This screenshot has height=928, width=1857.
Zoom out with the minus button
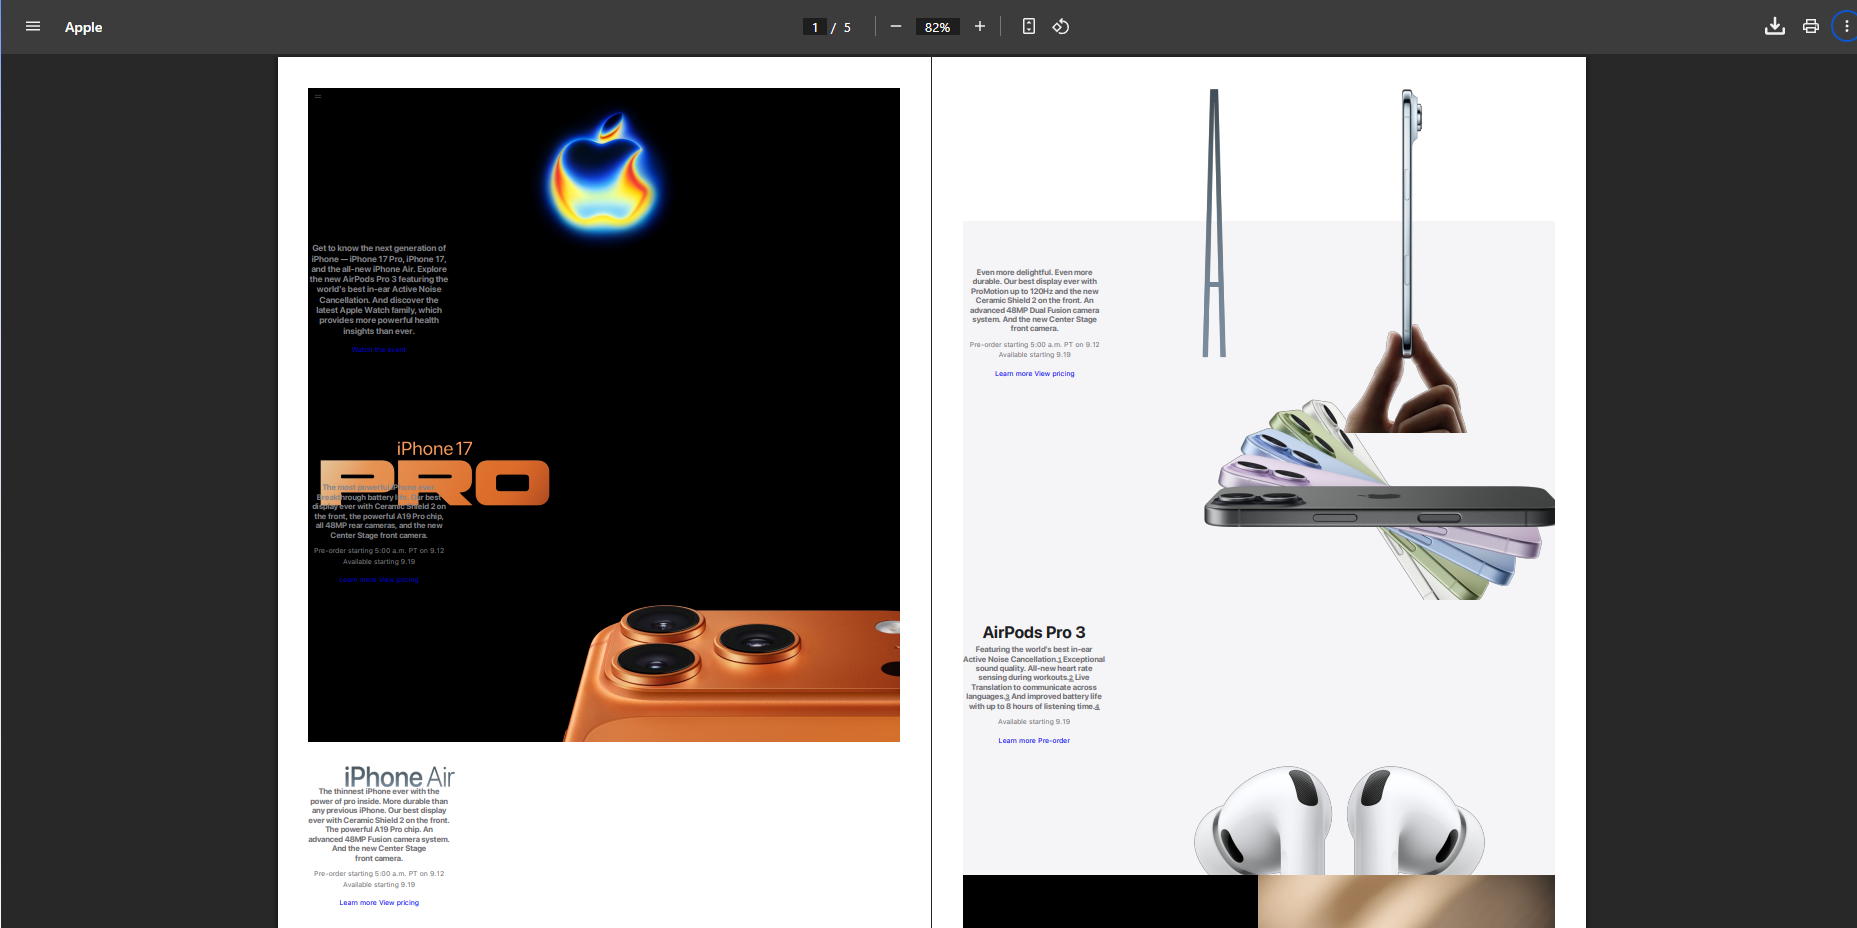click(896, 27)
